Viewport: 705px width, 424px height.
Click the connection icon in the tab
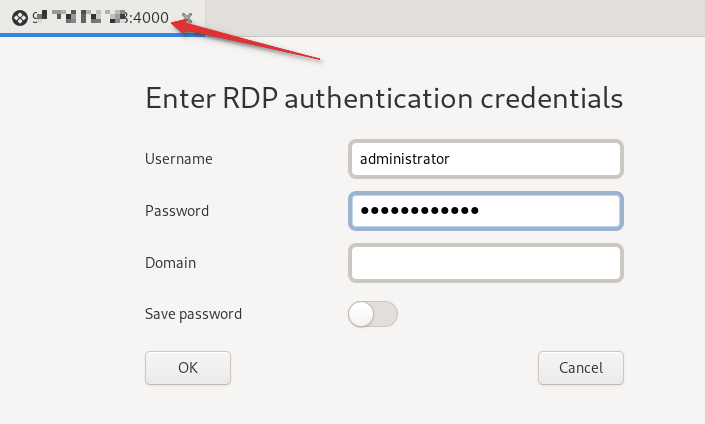tap(19, 17)
